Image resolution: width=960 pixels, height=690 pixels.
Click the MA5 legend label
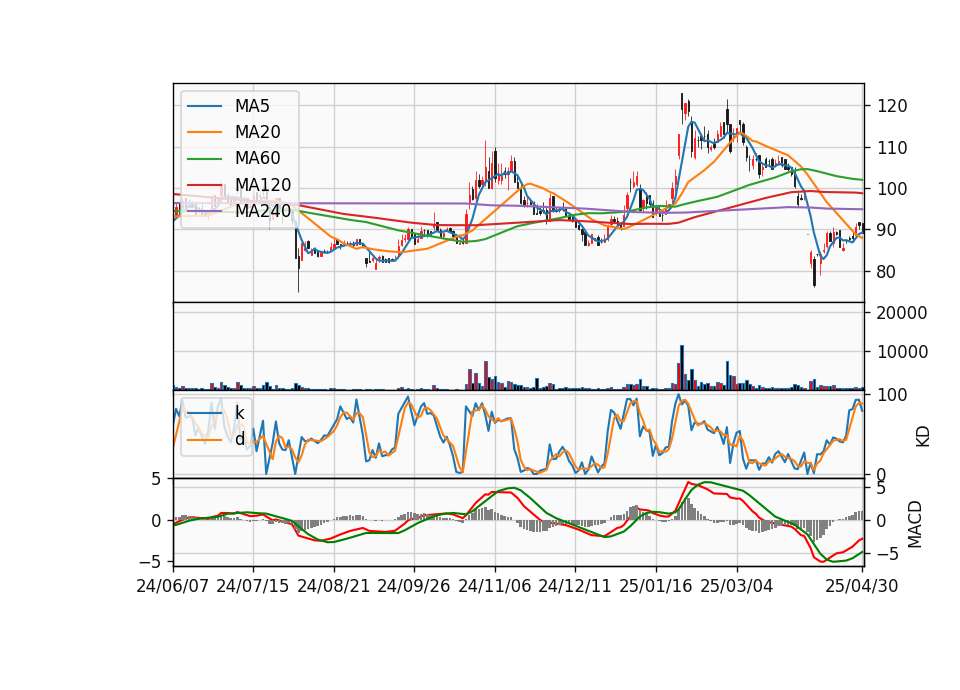tap(252, 106)
